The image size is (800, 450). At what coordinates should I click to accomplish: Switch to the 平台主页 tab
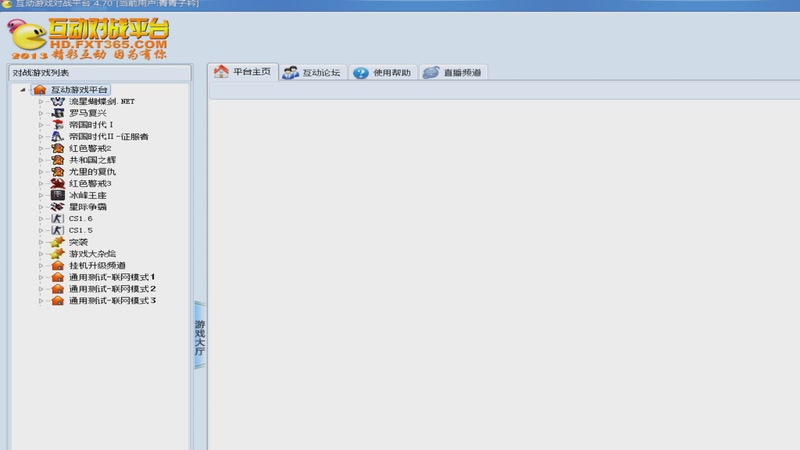[243, 72]
